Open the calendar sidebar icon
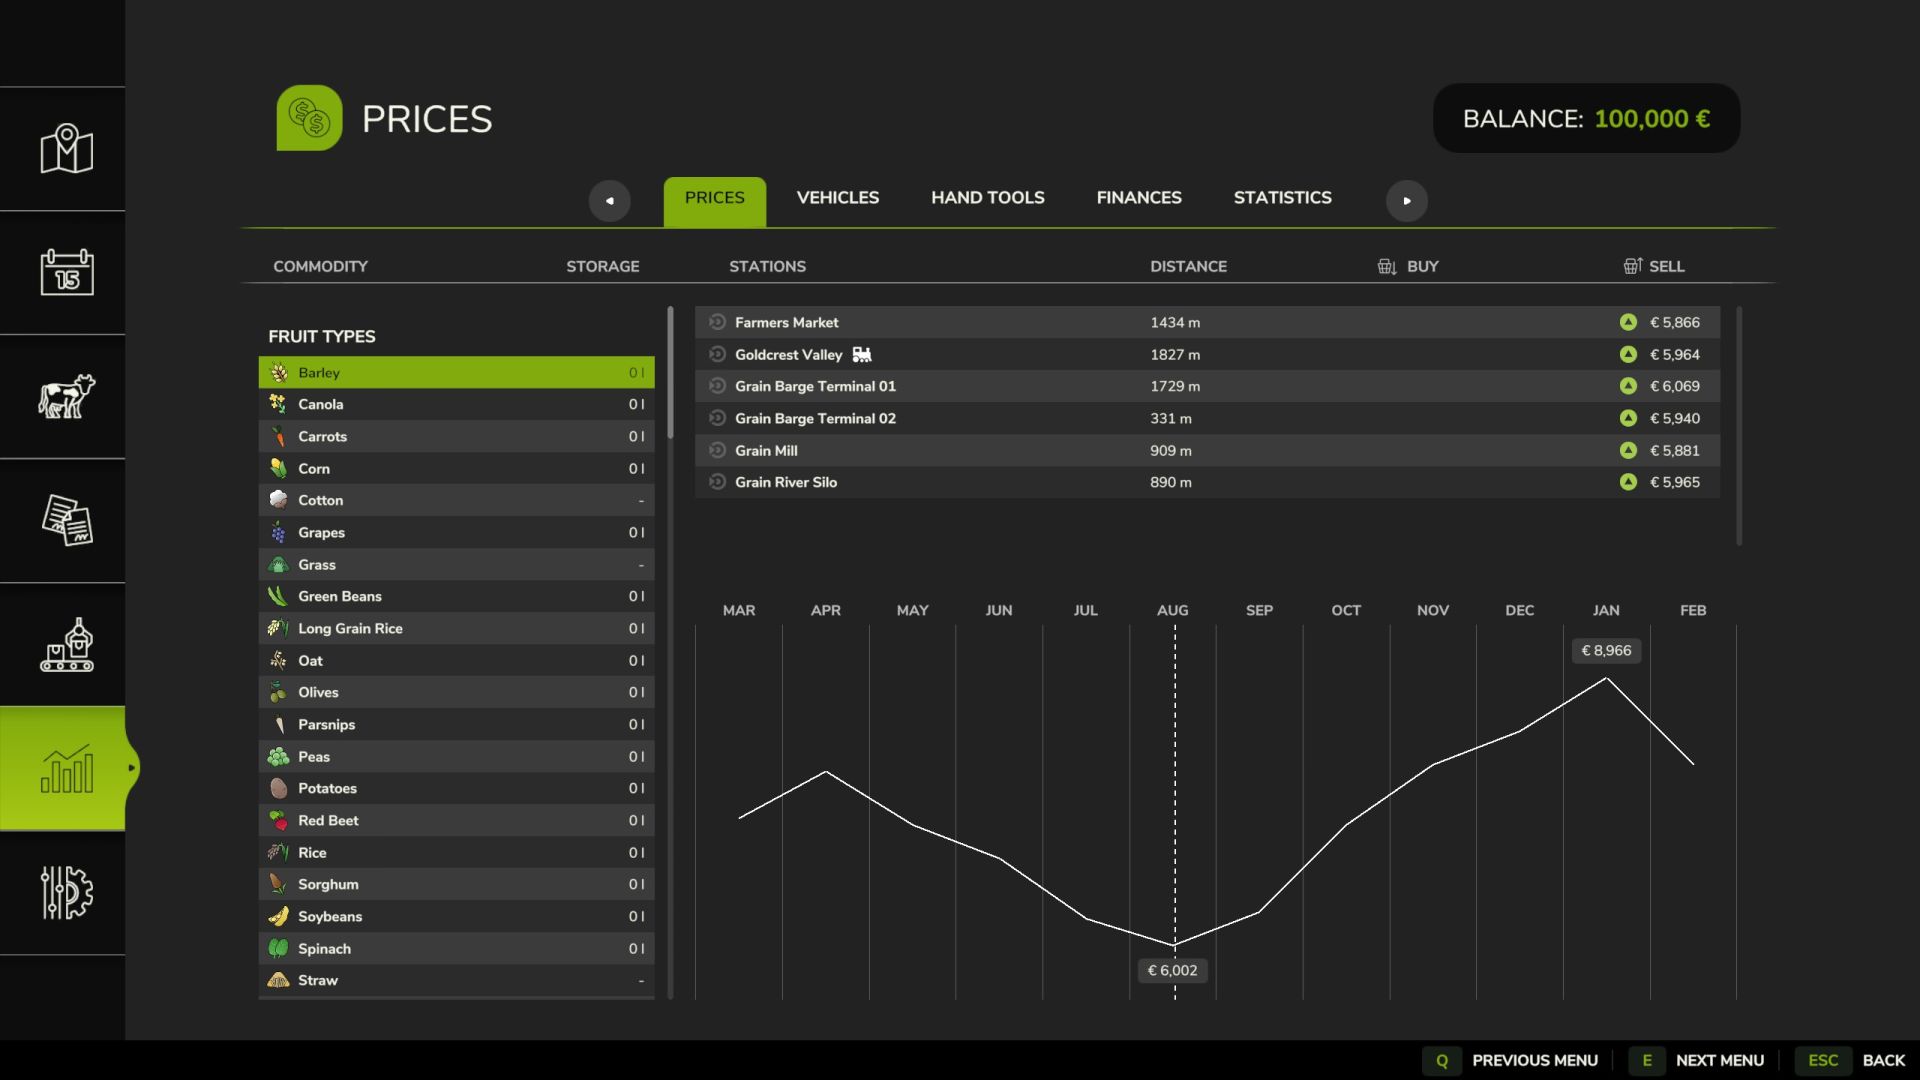The height and width of the screenshot is (1080, 1920). (66, 272)
